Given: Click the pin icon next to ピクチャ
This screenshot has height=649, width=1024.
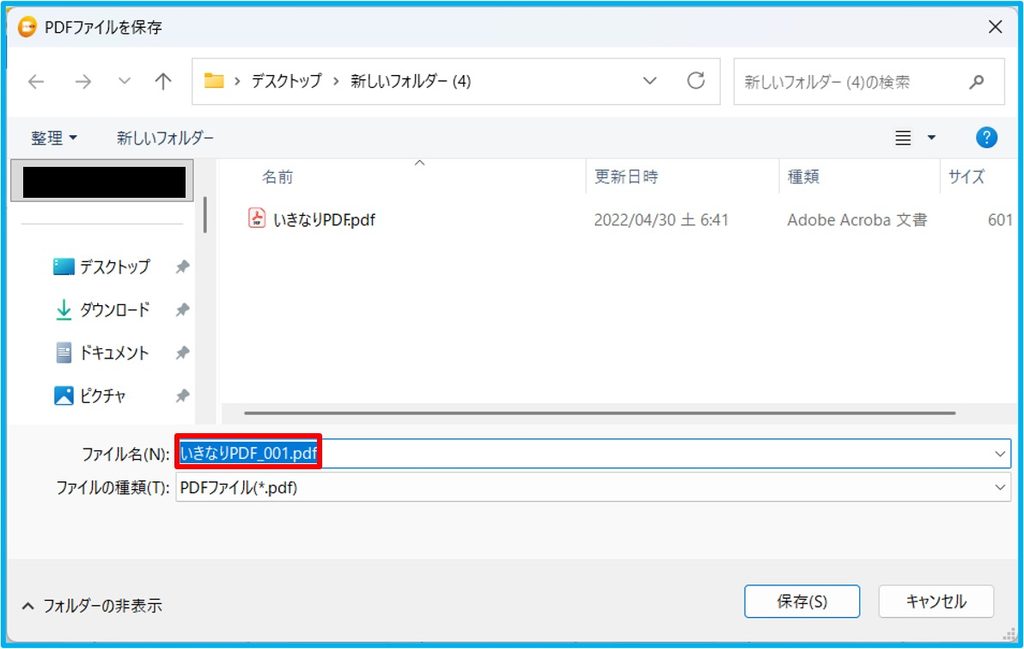Looking at the screenshot, I should (182, 396).
